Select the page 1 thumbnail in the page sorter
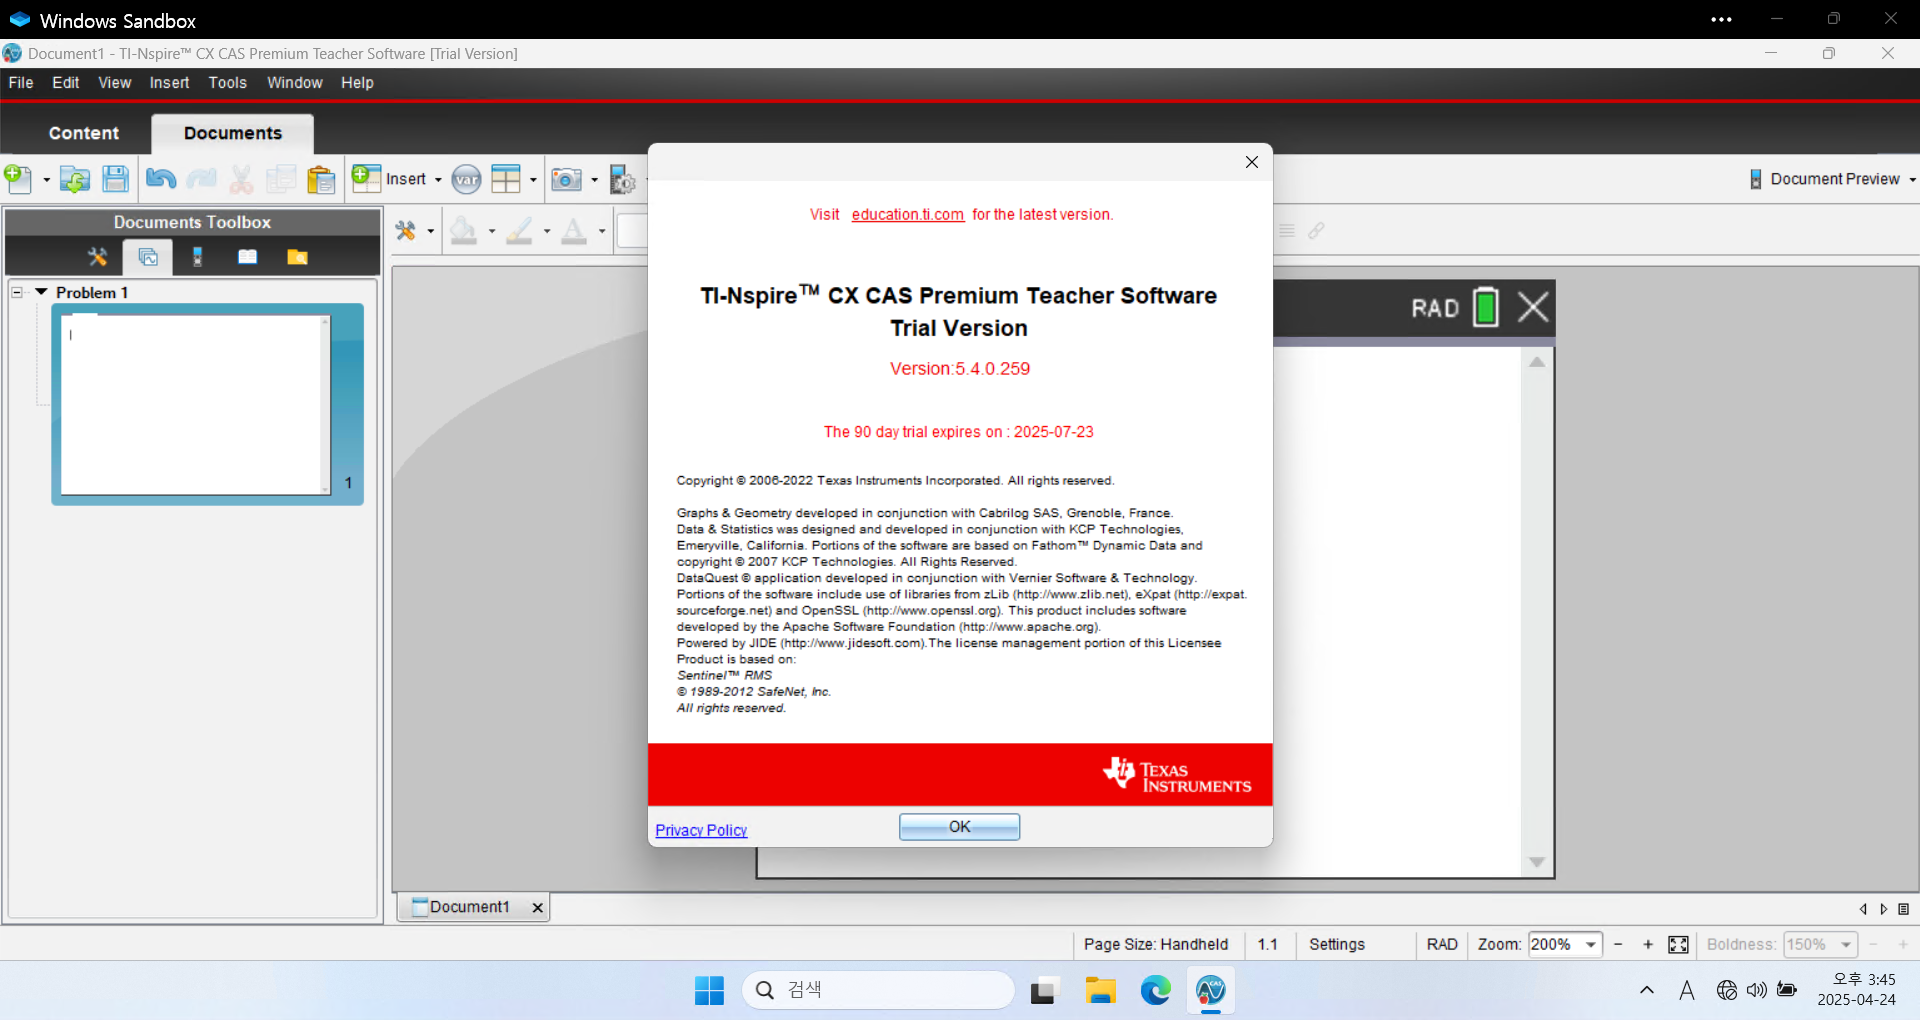The height and width of the screenshot is (1020, 1920). [196, 404]
